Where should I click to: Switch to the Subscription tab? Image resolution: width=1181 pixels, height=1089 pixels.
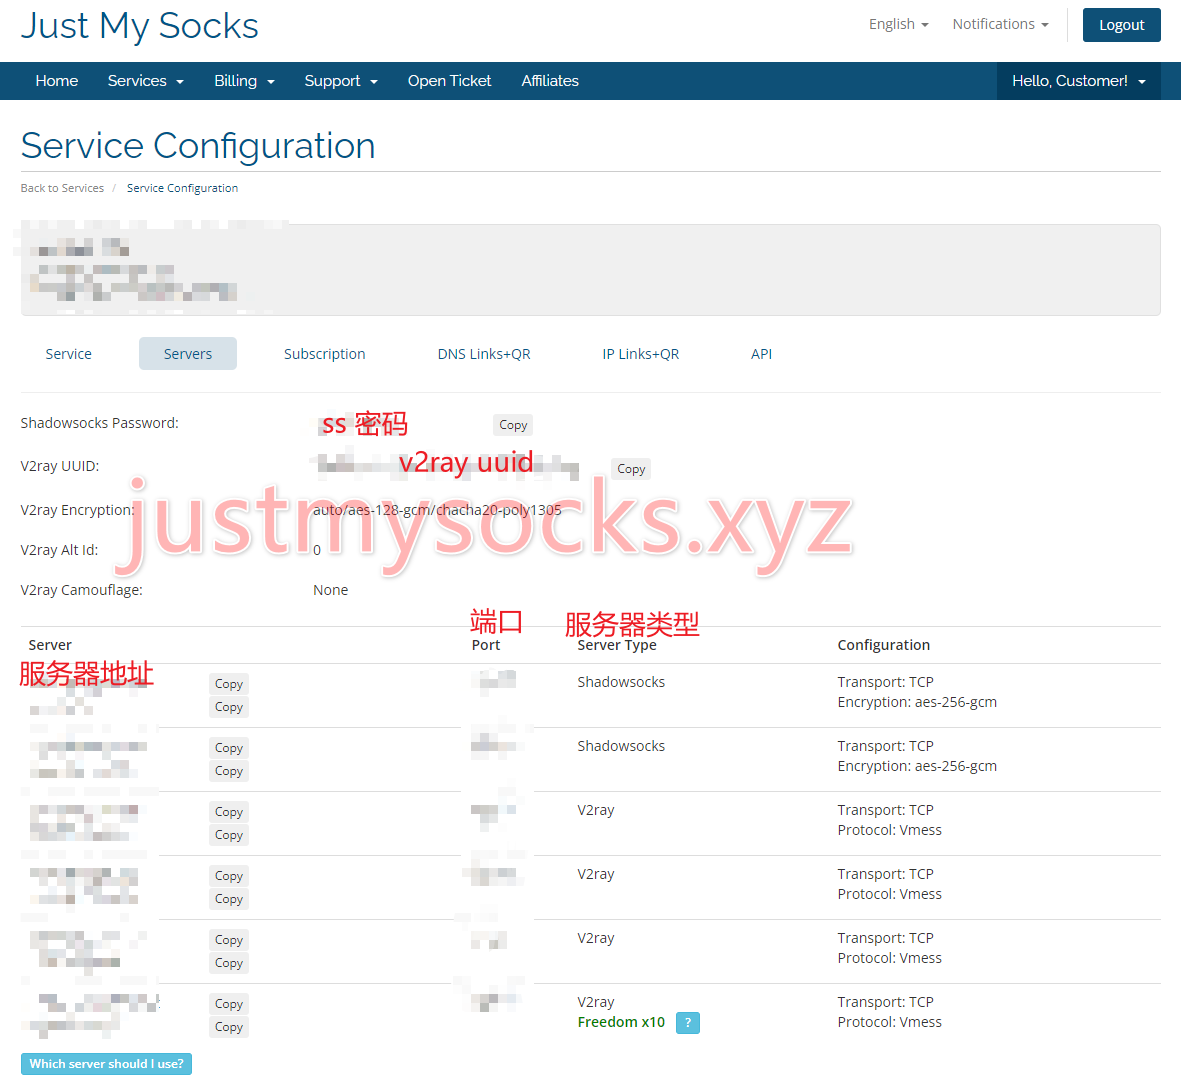[325, 354]
